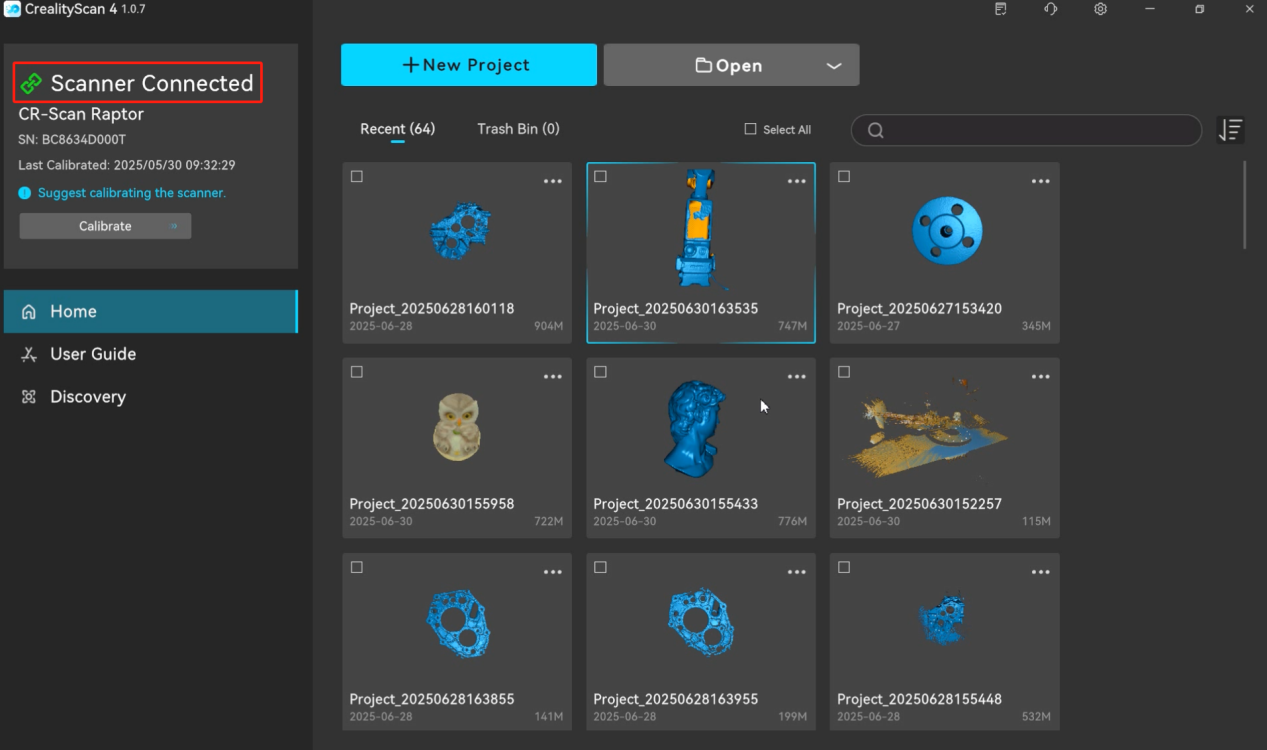Open the three-dot menu on Project_20250630155958
The height and width of the screenshot is (750, 1267).
(552, 377)
